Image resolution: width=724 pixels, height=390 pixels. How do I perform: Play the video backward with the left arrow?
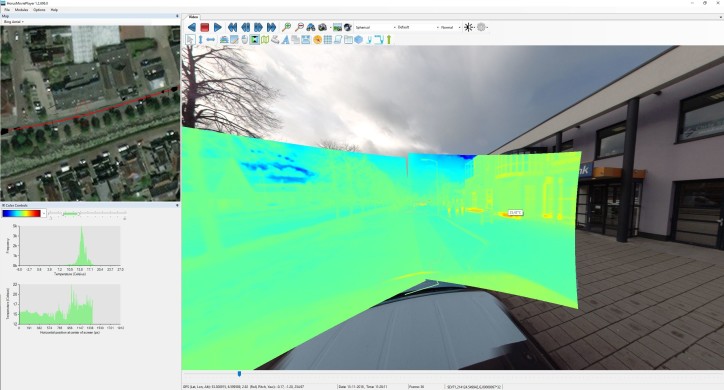[x=192, y=27]
